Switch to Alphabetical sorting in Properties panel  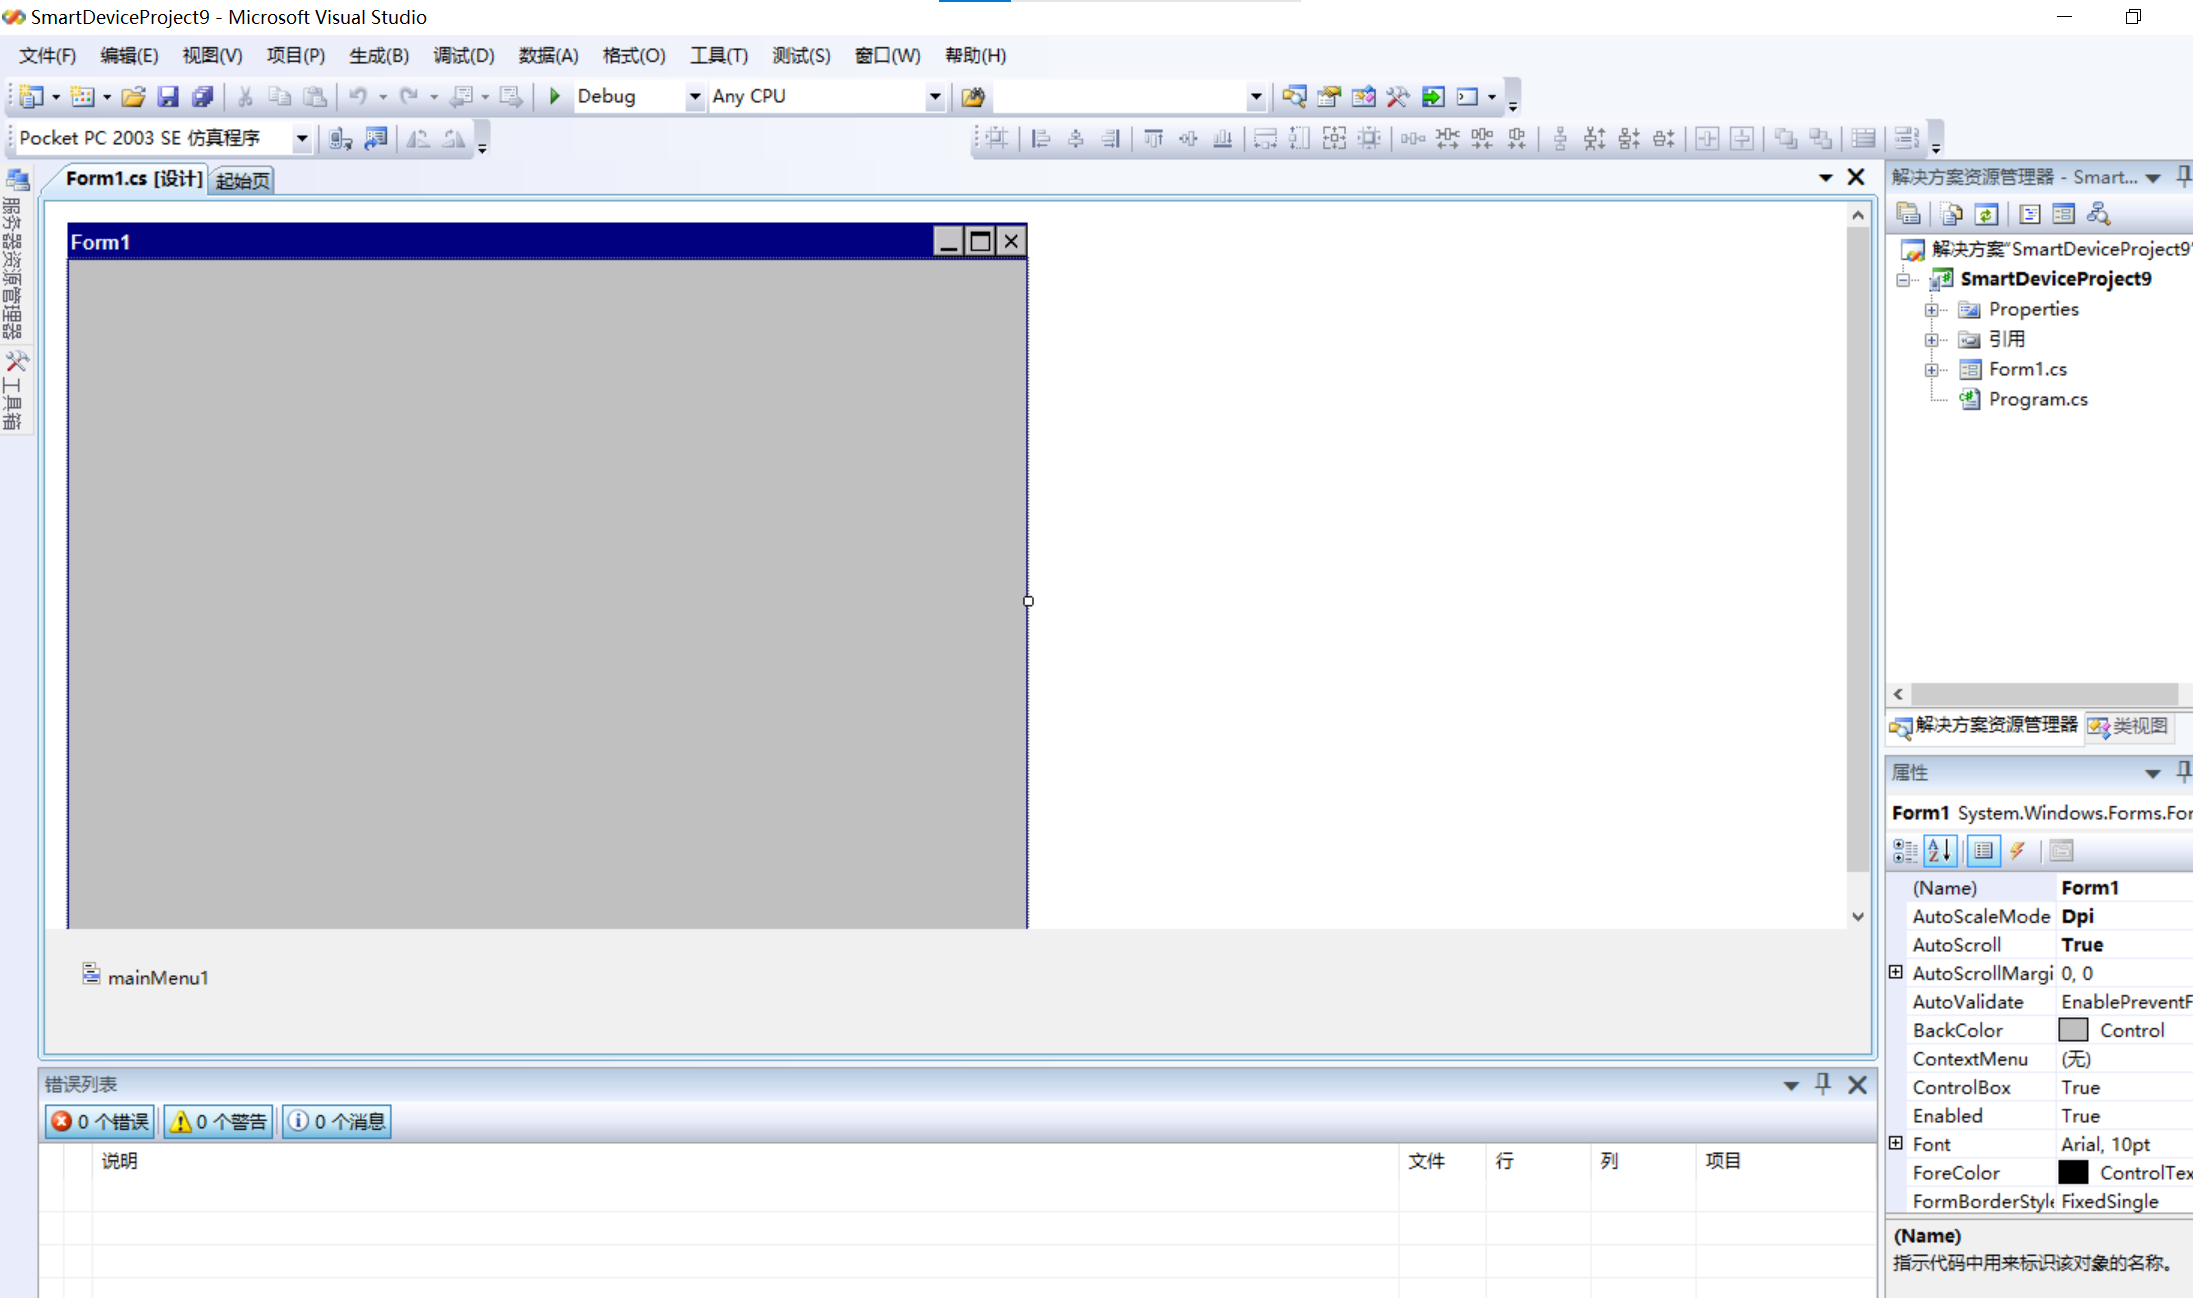(x=1940, y=851)
